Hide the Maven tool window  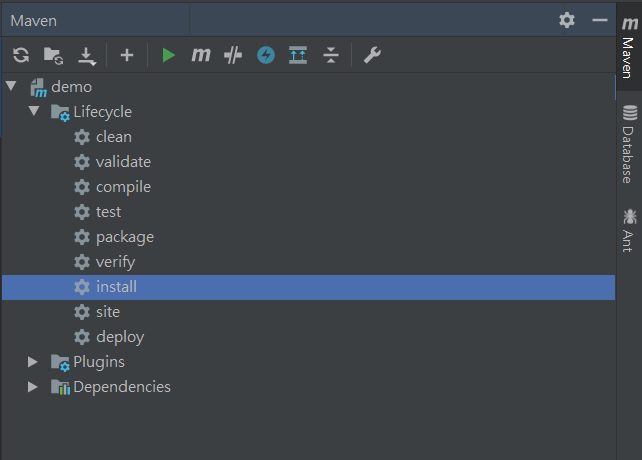[600, 20]
